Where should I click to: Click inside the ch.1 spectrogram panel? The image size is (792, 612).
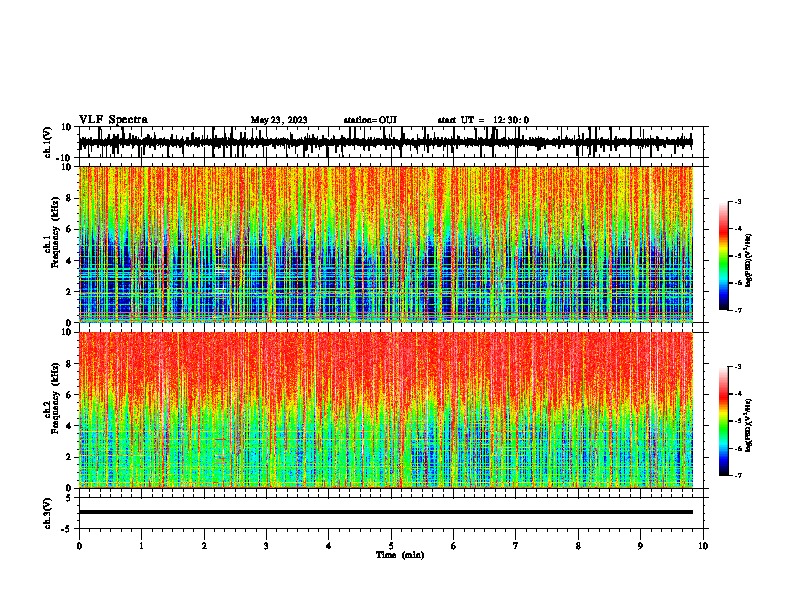click(x=386, y=244)
